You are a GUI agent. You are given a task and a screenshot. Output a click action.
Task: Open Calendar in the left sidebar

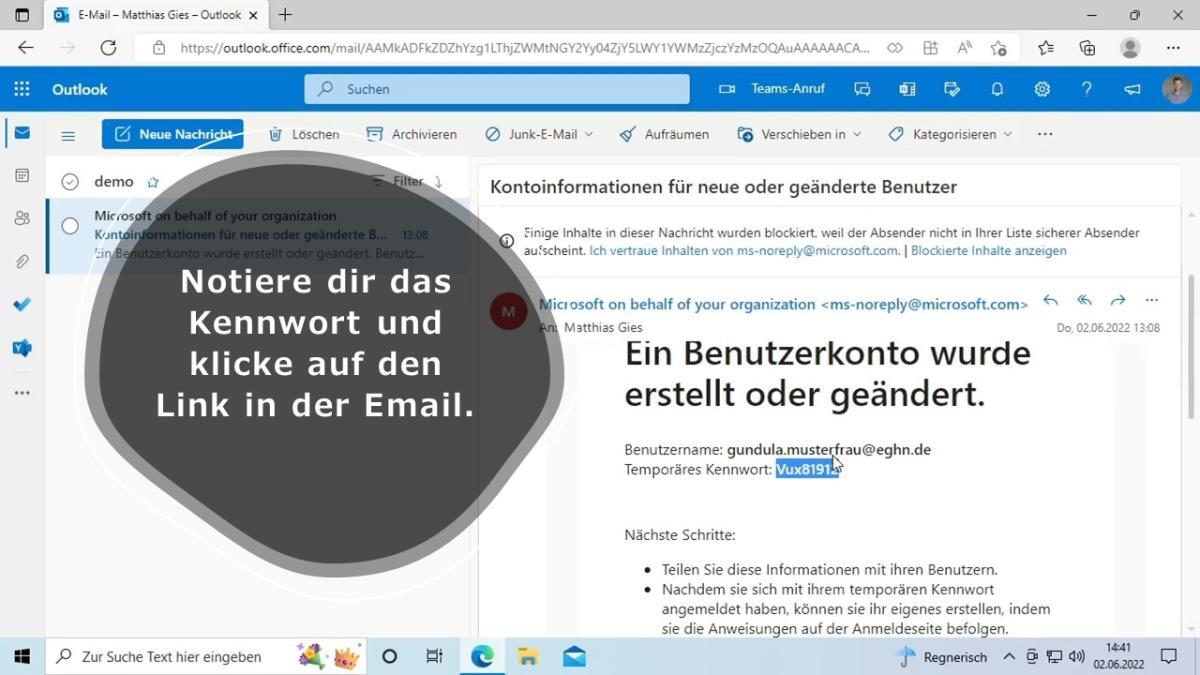22,175
